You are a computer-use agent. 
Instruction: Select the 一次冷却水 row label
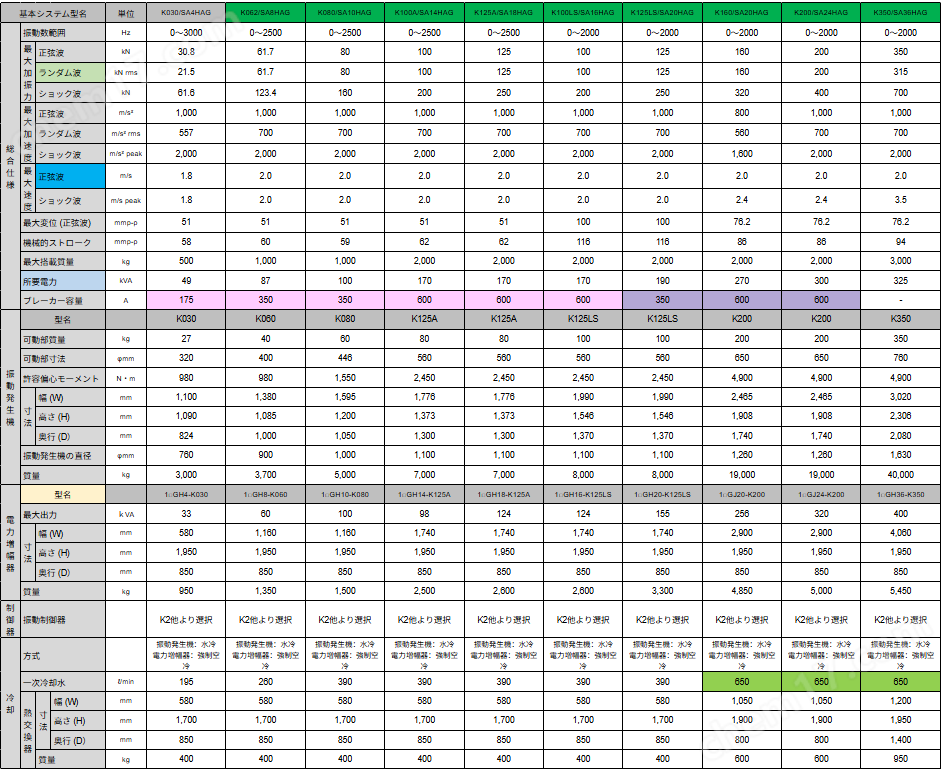click(63, 682)
